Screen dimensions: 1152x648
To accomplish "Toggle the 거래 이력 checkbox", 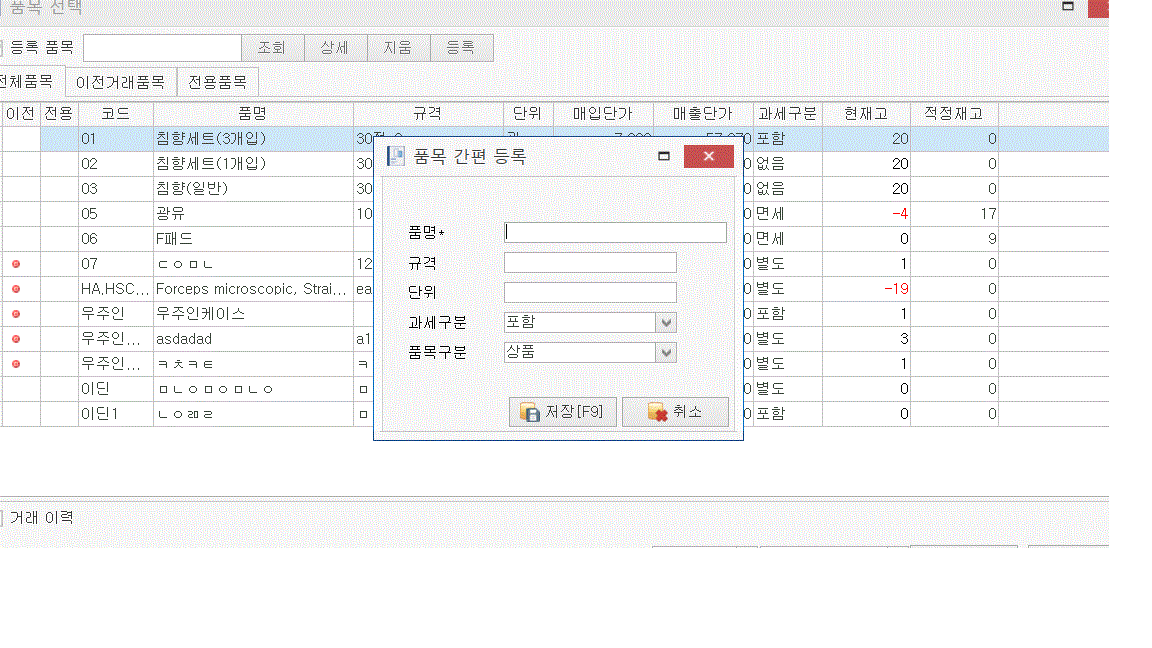I will tap(2, 518).
